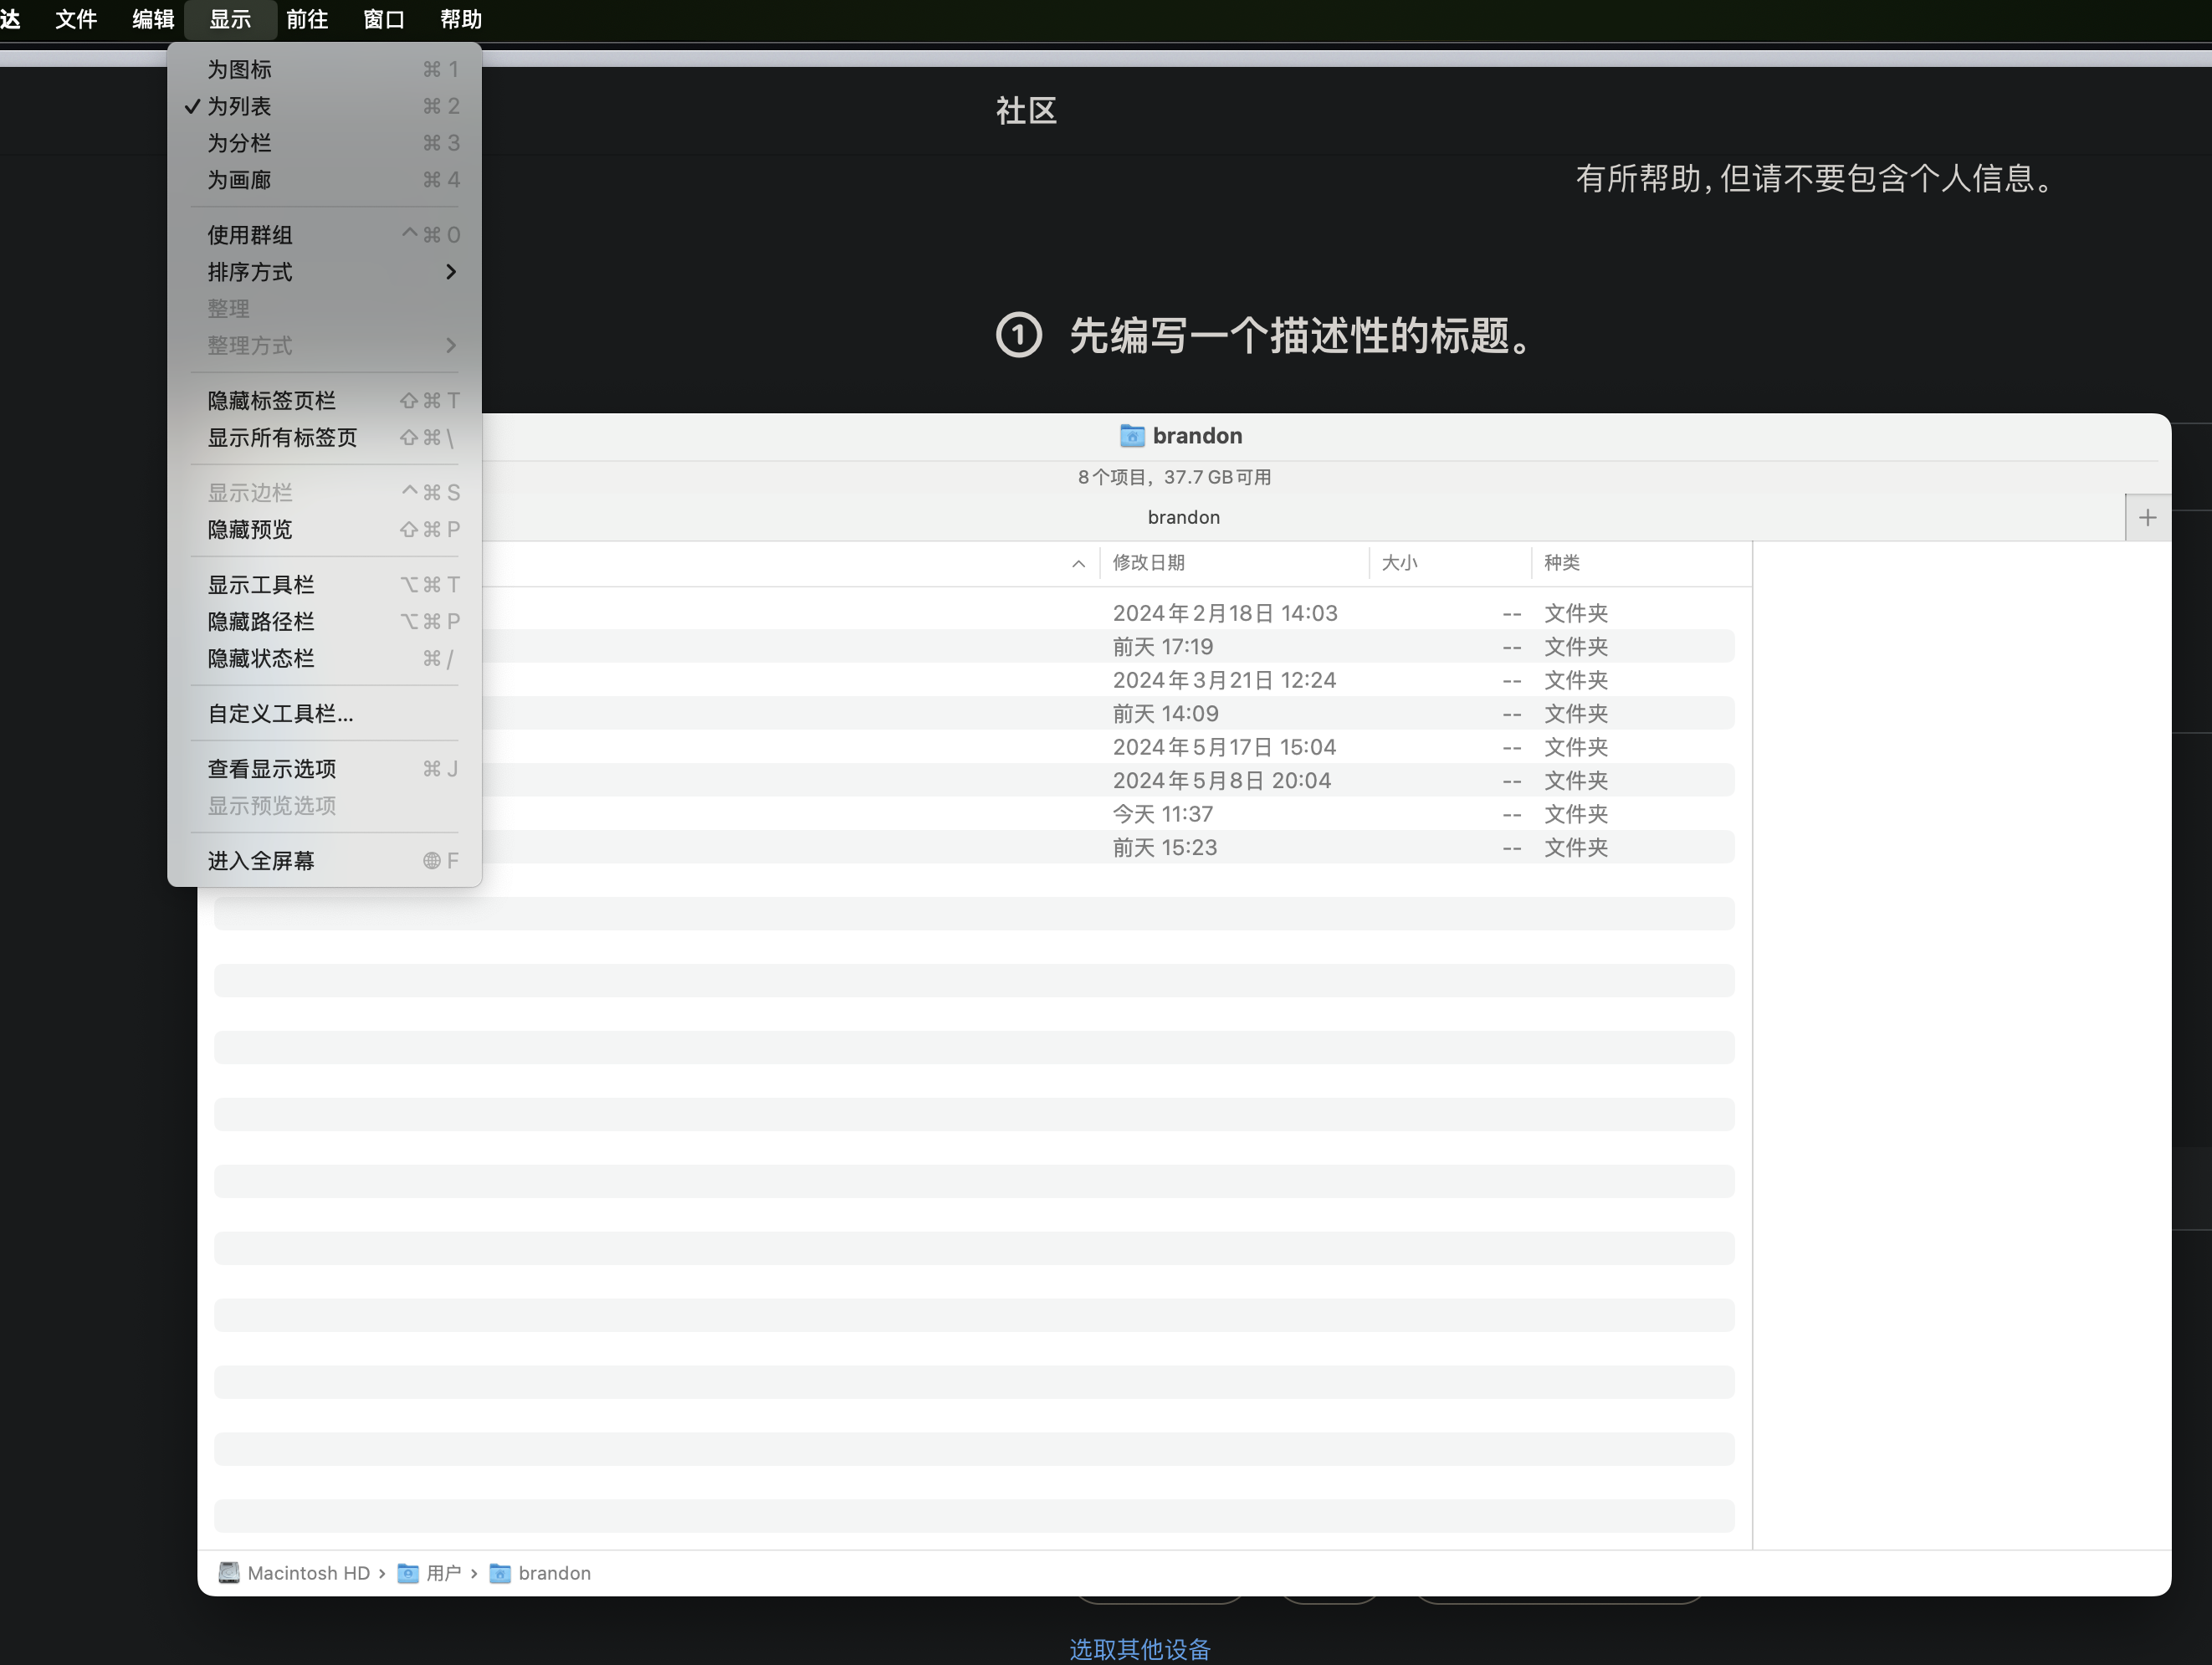Sort by 修改日期 column header
The height and width of the screenshot is (1665, 2212).
[x=1148, y=563]
